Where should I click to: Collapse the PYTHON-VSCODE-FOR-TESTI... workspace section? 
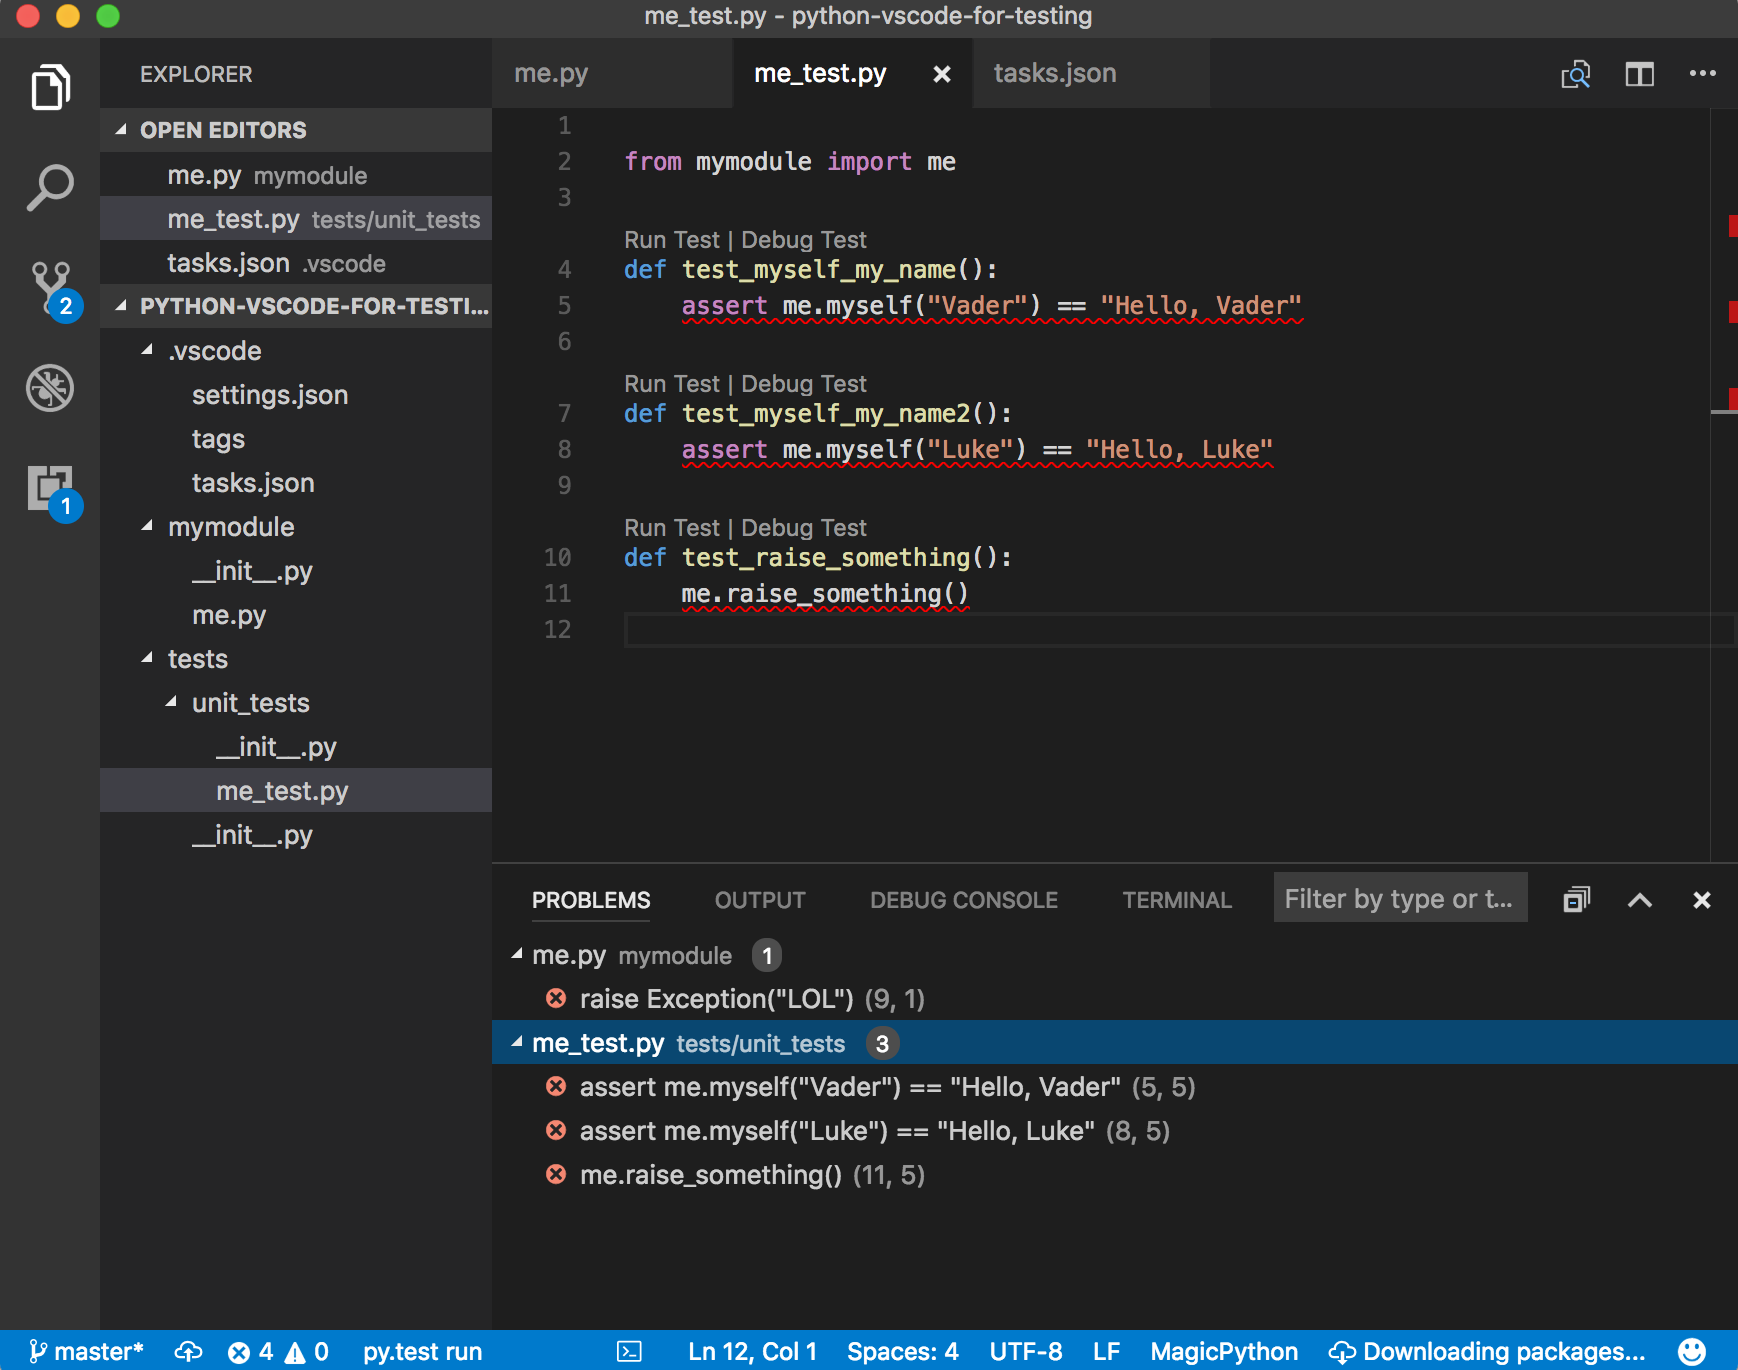point(121,305)
